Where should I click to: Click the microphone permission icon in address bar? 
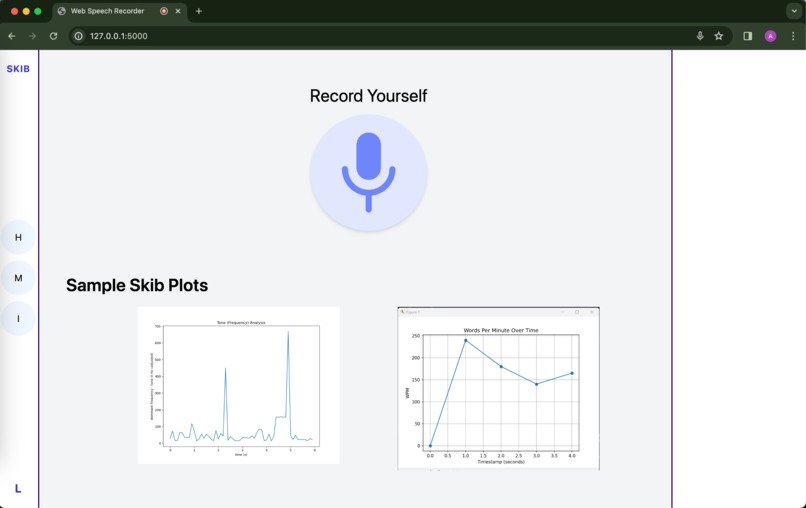[x=700, y=36]
